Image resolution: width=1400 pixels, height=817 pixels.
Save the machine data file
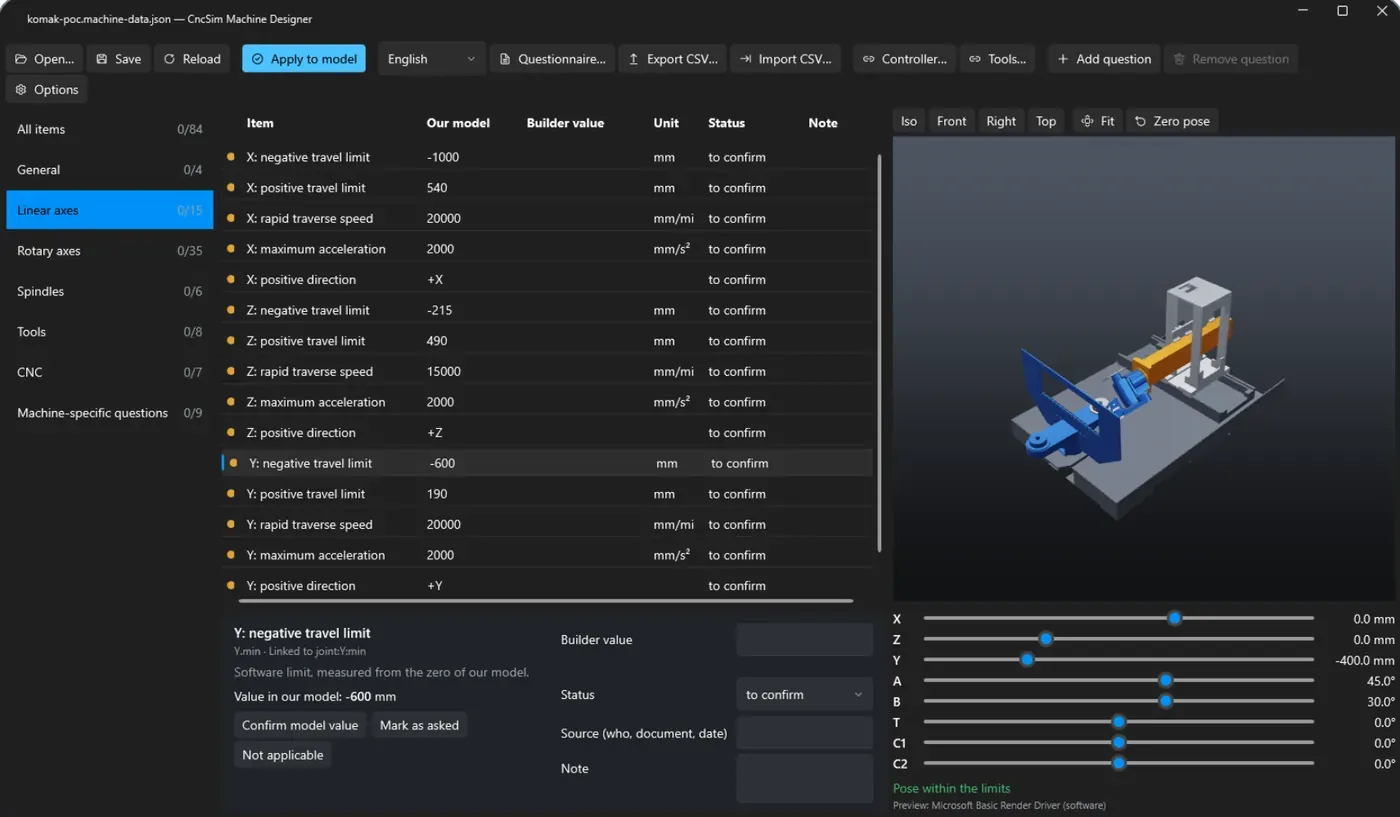coord(118,59)
